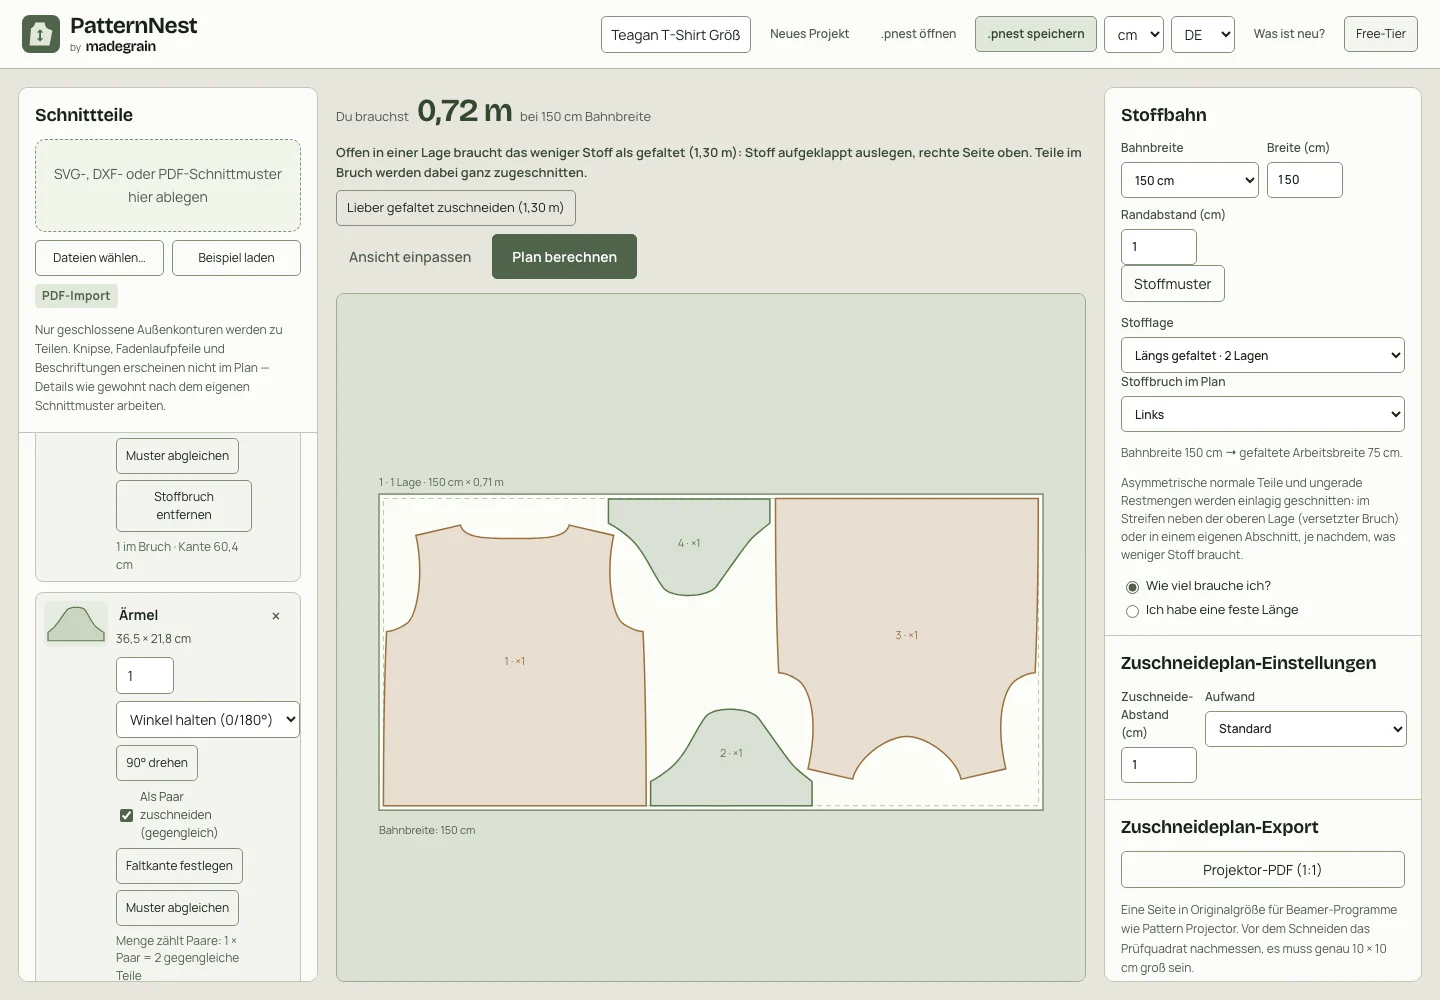1440x1000 pixels.
Task: Edit the Randabstand (cm) field
Action: [1159, 247]
